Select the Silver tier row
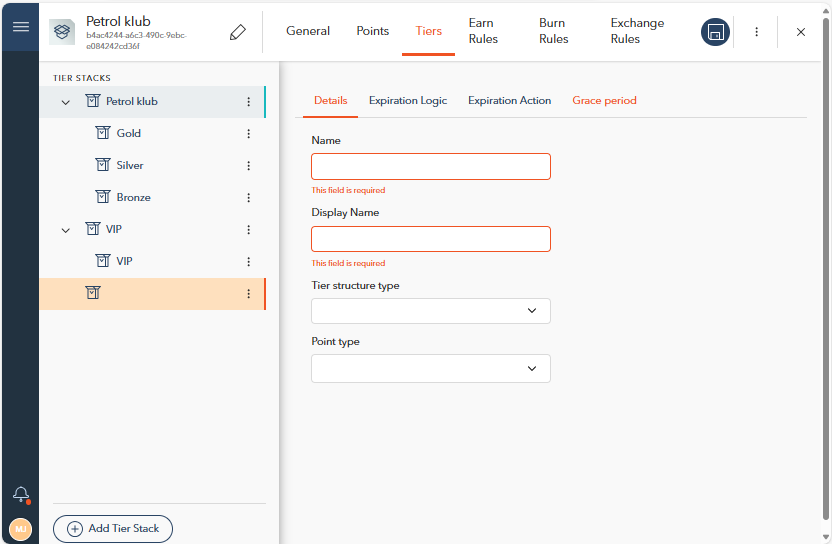The image size is (832, 544). click(x=152, y=166)
